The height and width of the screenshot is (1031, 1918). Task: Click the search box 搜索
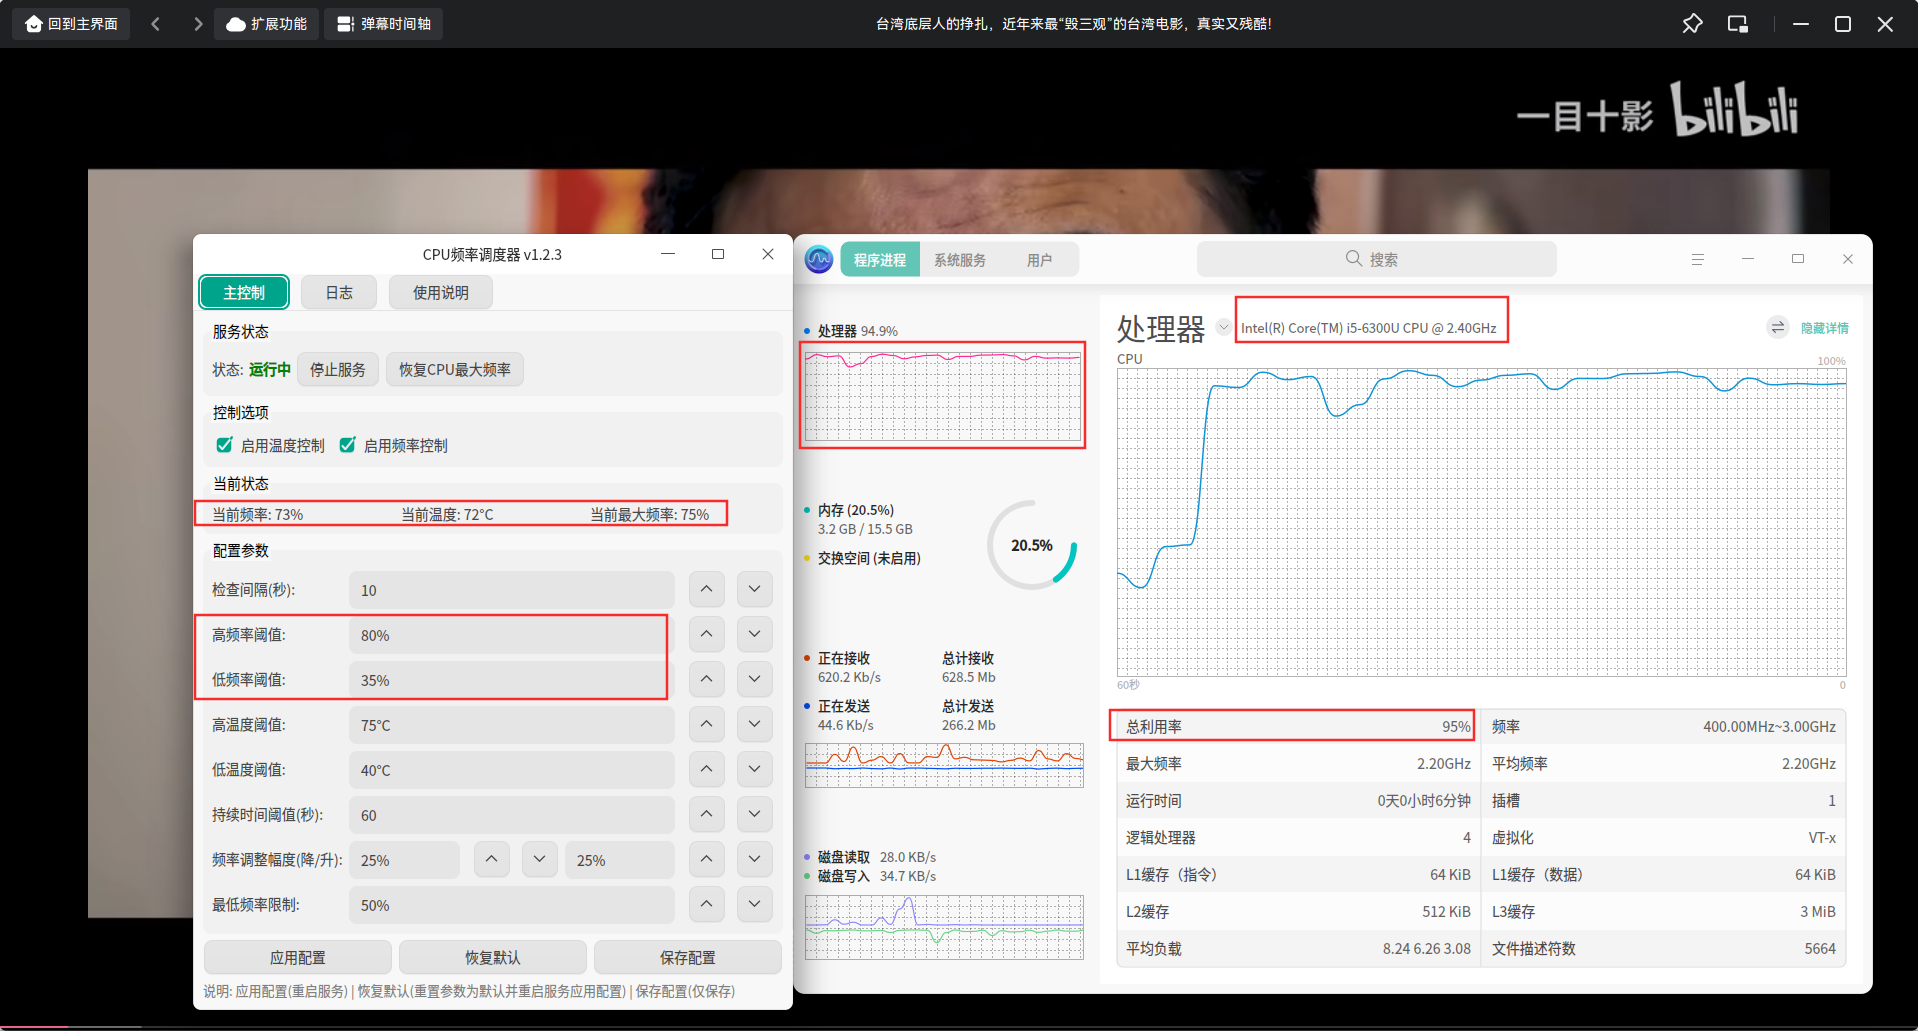1376,259
